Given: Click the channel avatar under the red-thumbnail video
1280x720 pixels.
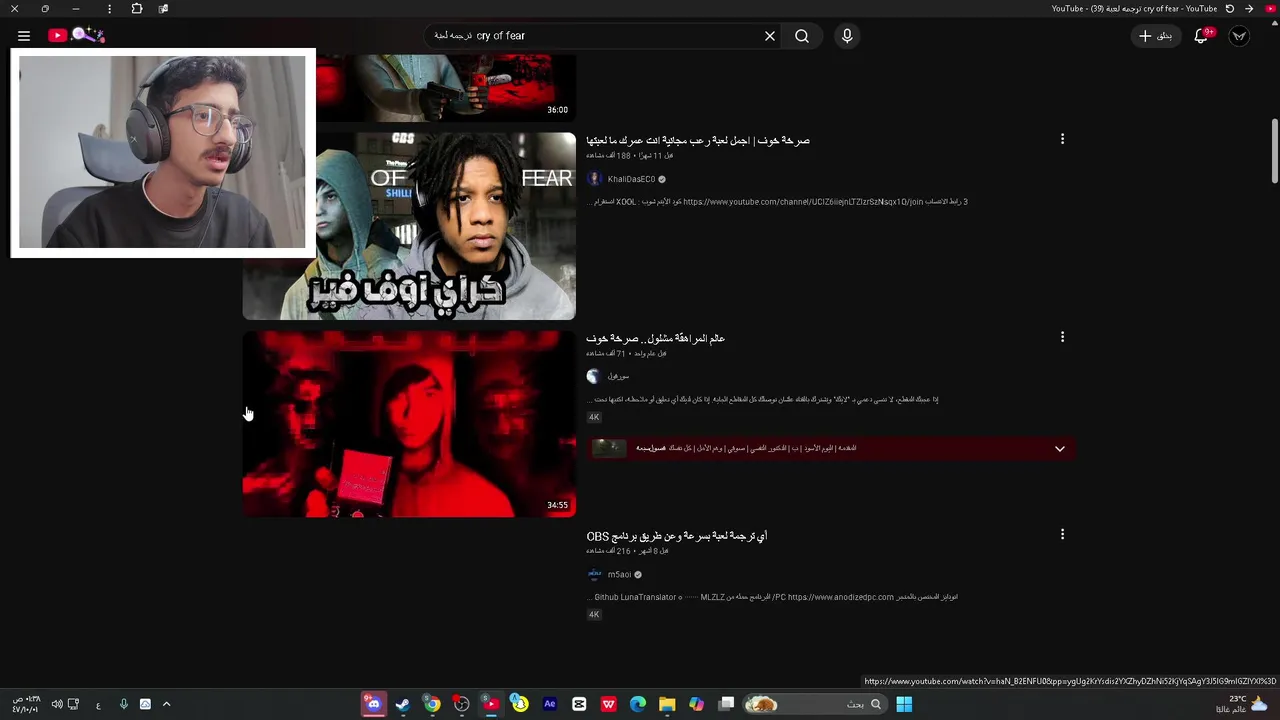Looking at the screenshot, I should click(x=594, y=376).
